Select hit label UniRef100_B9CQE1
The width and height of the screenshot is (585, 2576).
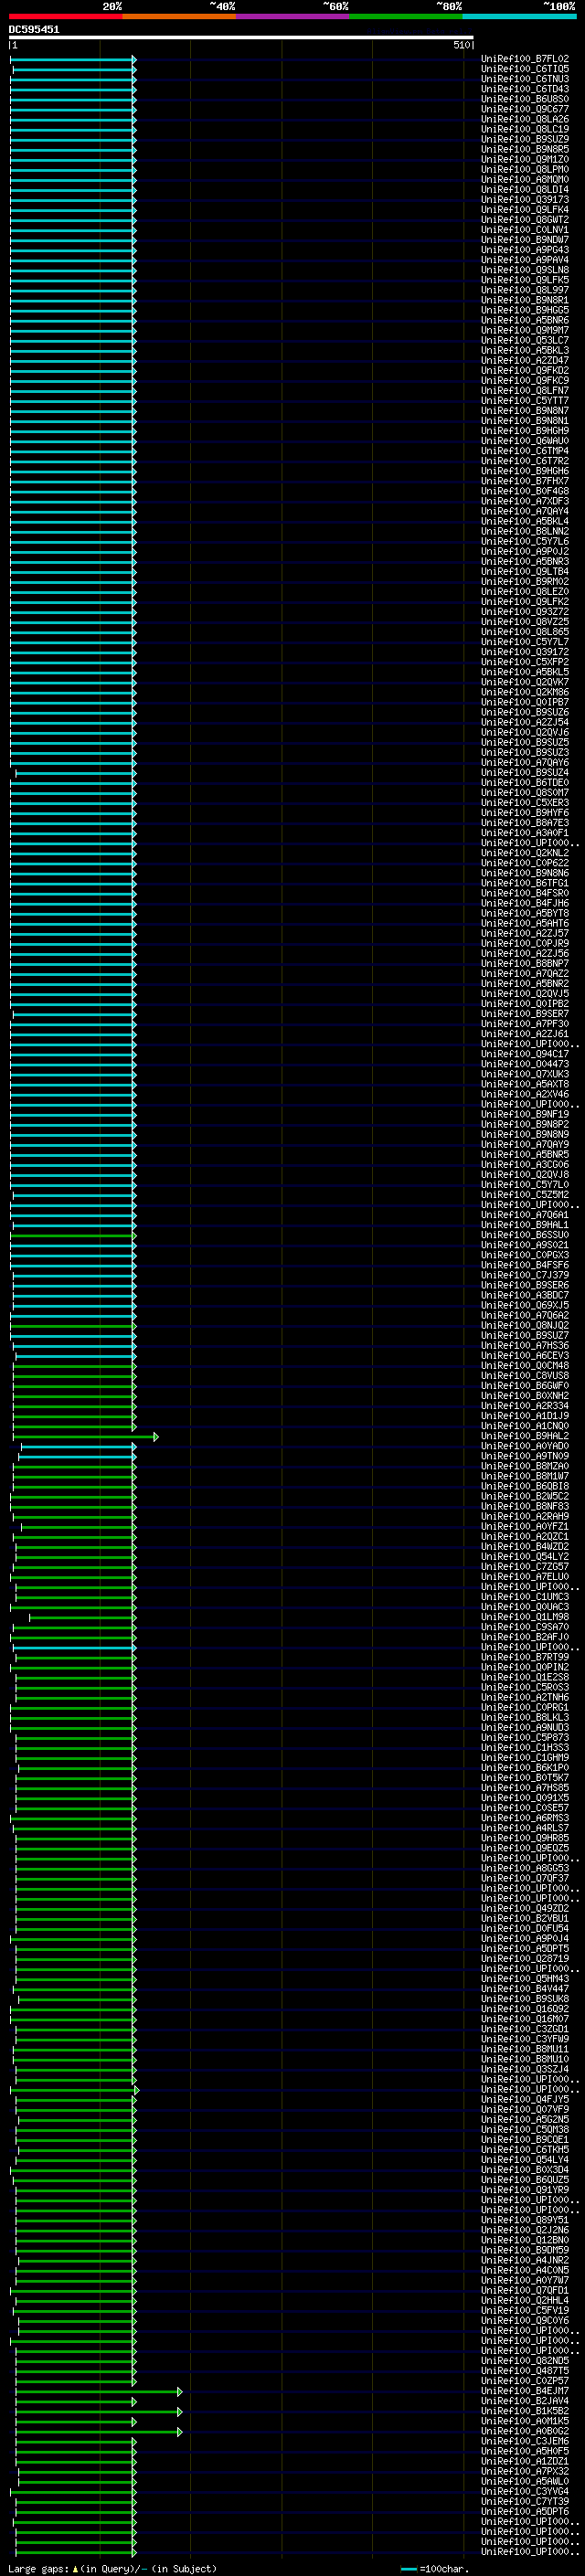(x=525, y=2140)
